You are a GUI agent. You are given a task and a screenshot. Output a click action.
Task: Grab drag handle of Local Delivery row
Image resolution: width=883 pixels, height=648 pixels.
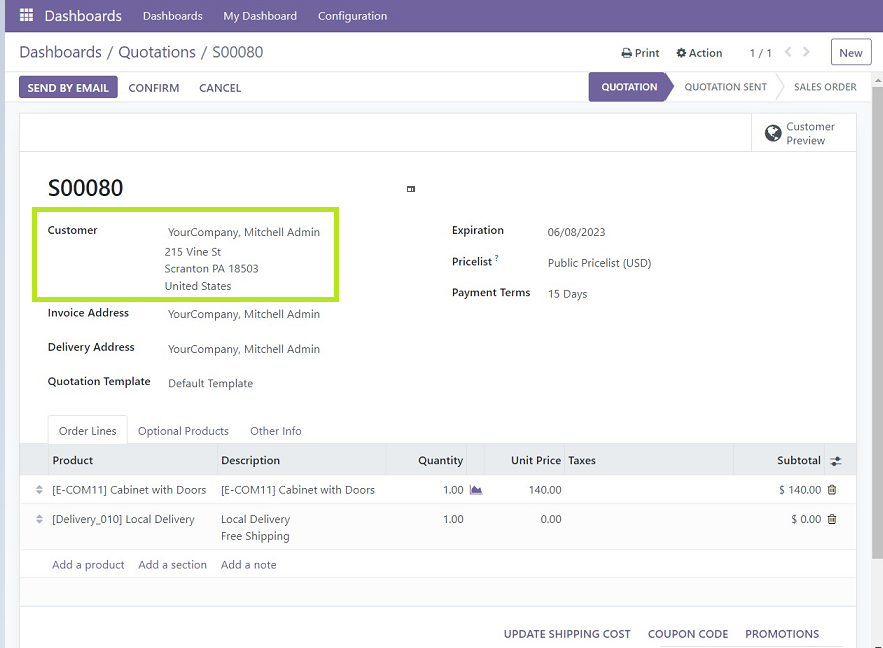39,519
